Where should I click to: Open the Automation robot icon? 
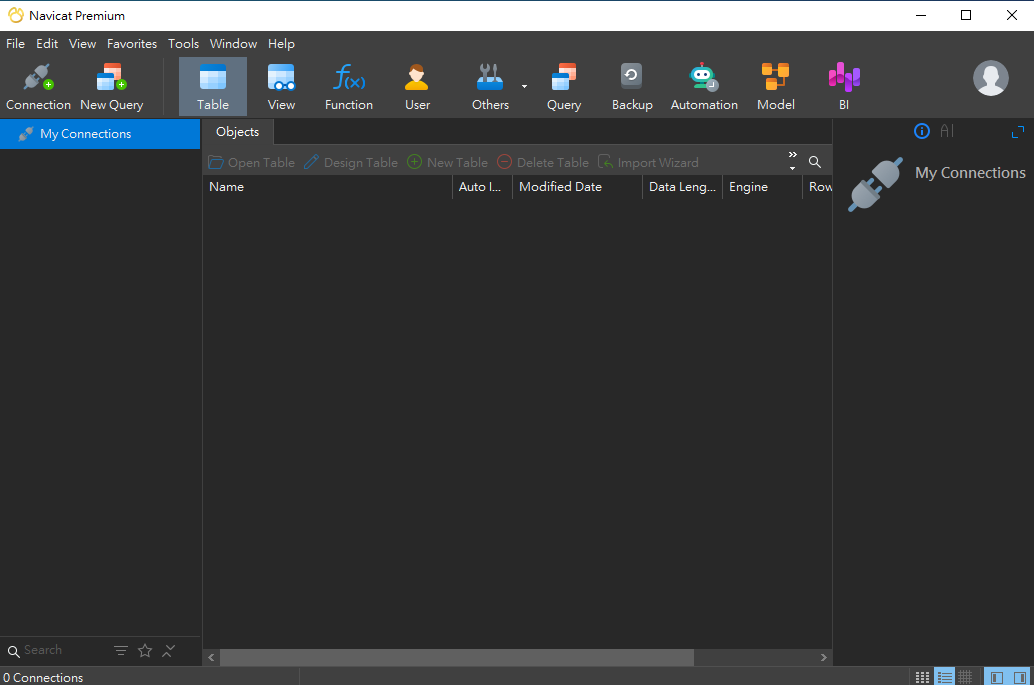[704, 86]
